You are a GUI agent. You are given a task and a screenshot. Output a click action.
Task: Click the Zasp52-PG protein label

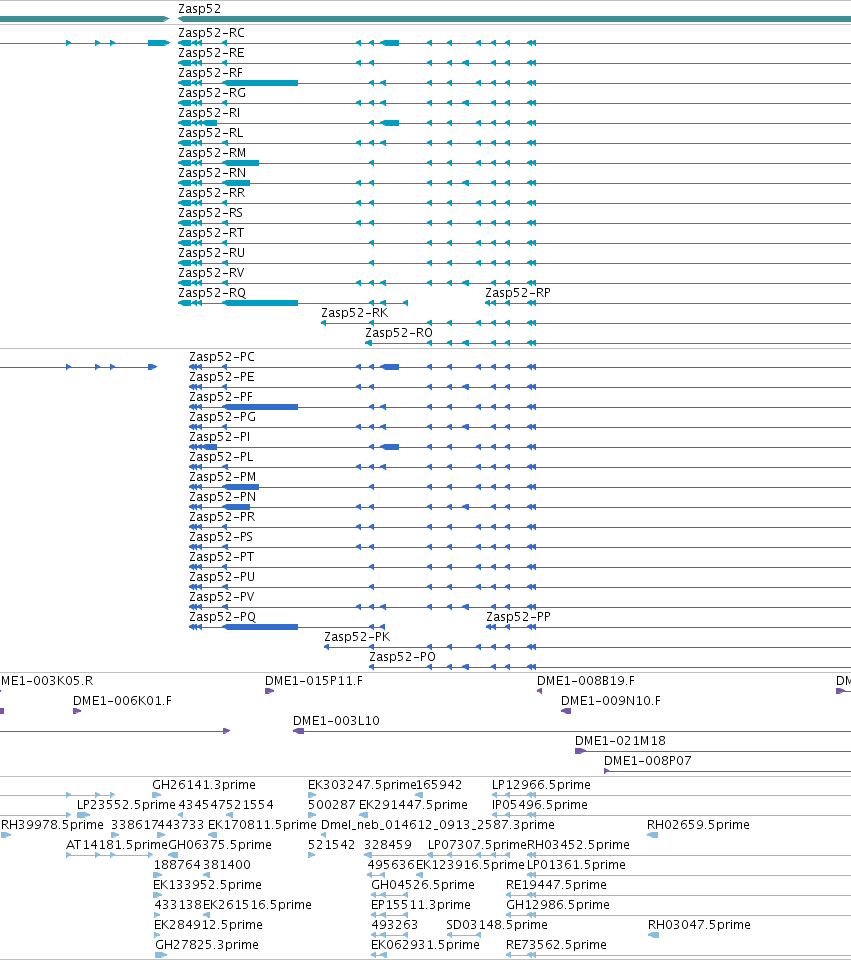pos(222,417)
